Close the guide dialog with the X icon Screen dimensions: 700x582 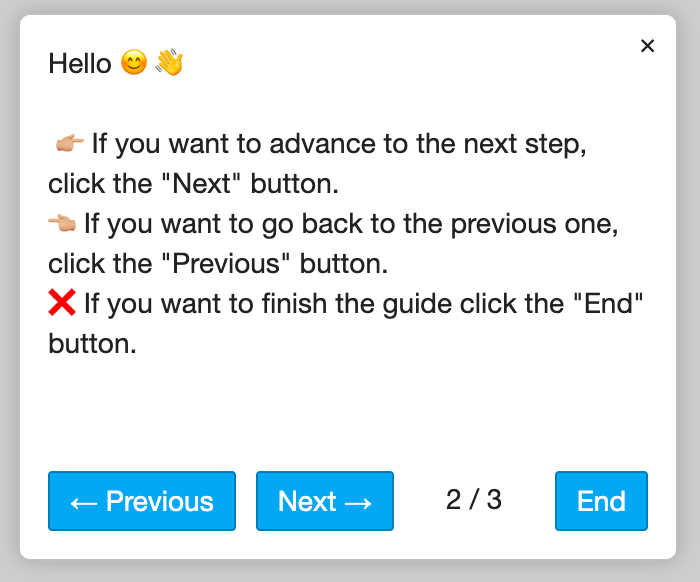pyautogui.click(x=647, y=46)
